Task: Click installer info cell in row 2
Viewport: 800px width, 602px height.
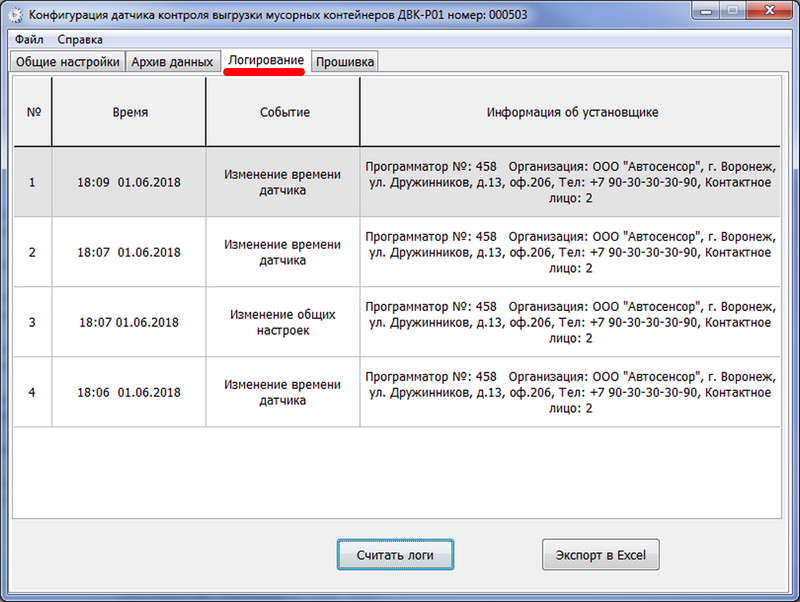Action: [x=570, y=252]
